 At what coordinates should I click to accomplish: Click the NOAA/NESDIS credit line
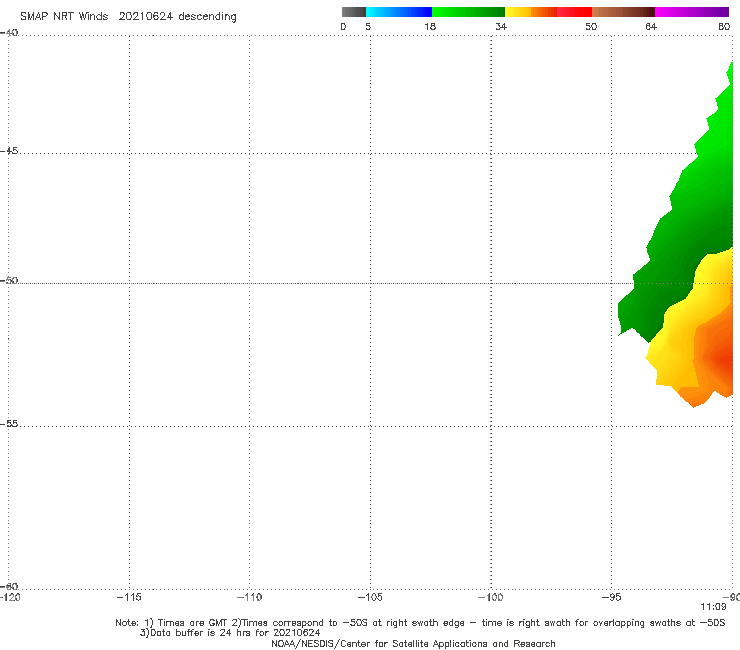pos(413,644)
